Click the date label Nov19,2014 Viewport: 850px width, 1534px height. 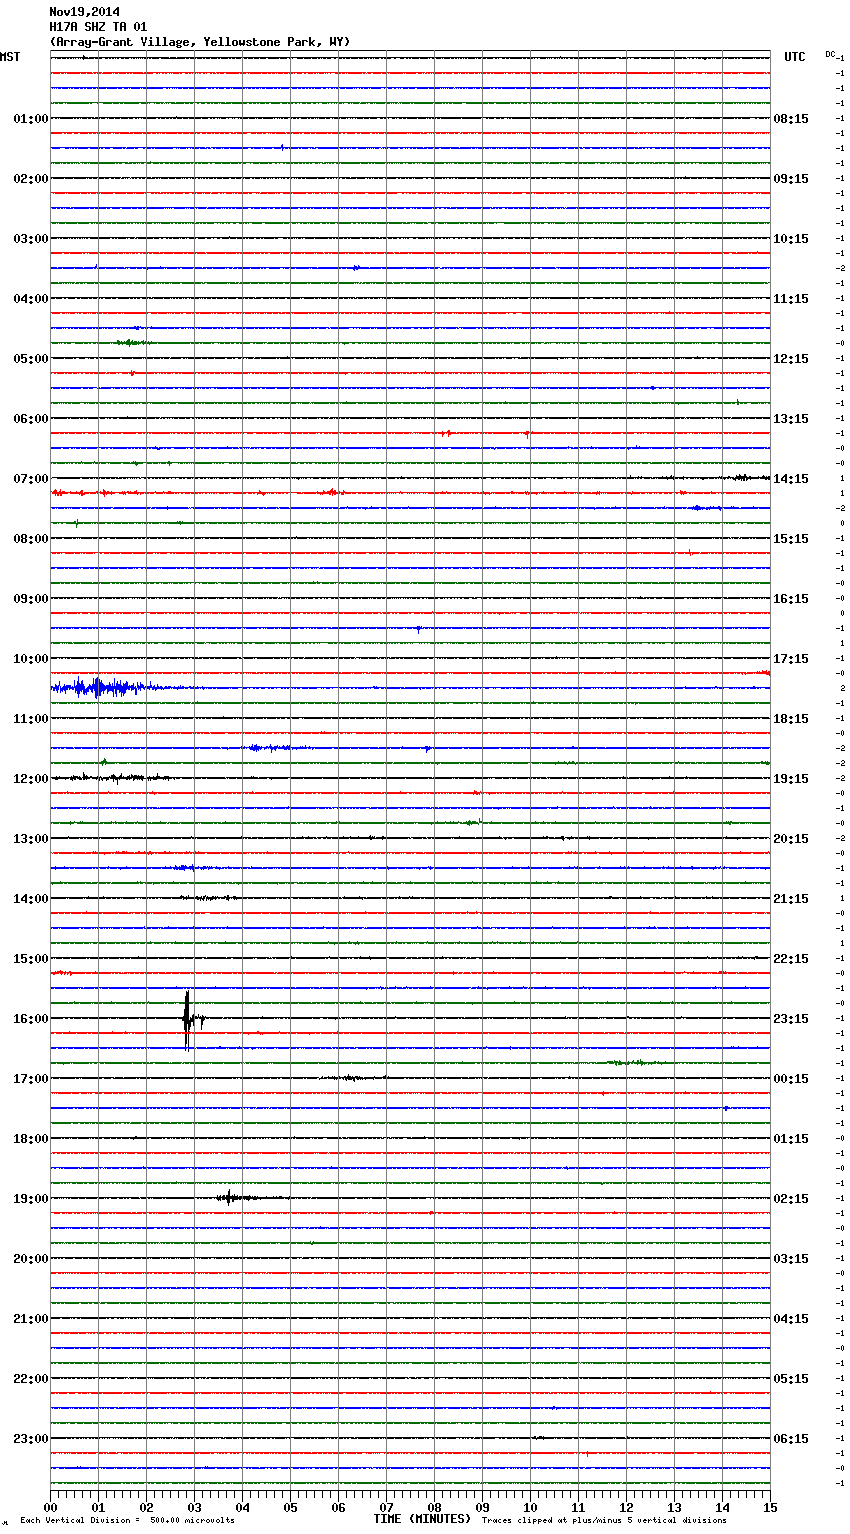[84, 12]
